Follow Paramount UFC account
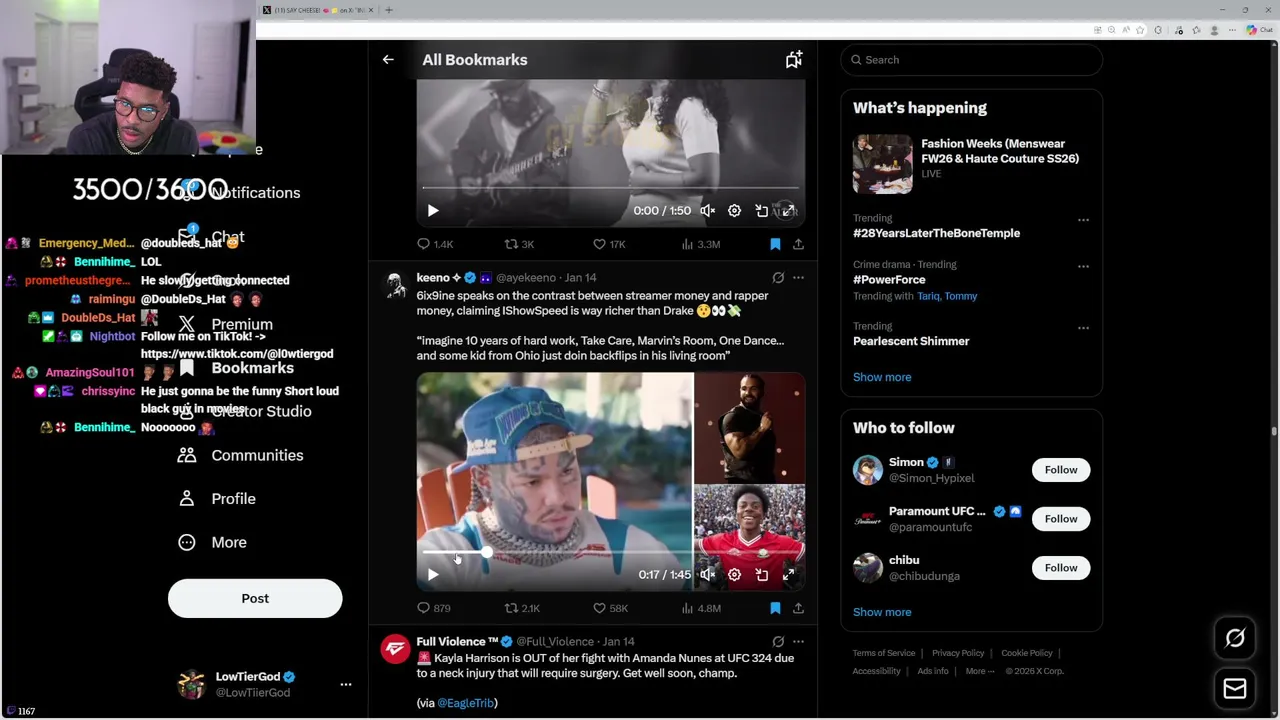Screen dimensions: 1280x720 click(1061, 519)
